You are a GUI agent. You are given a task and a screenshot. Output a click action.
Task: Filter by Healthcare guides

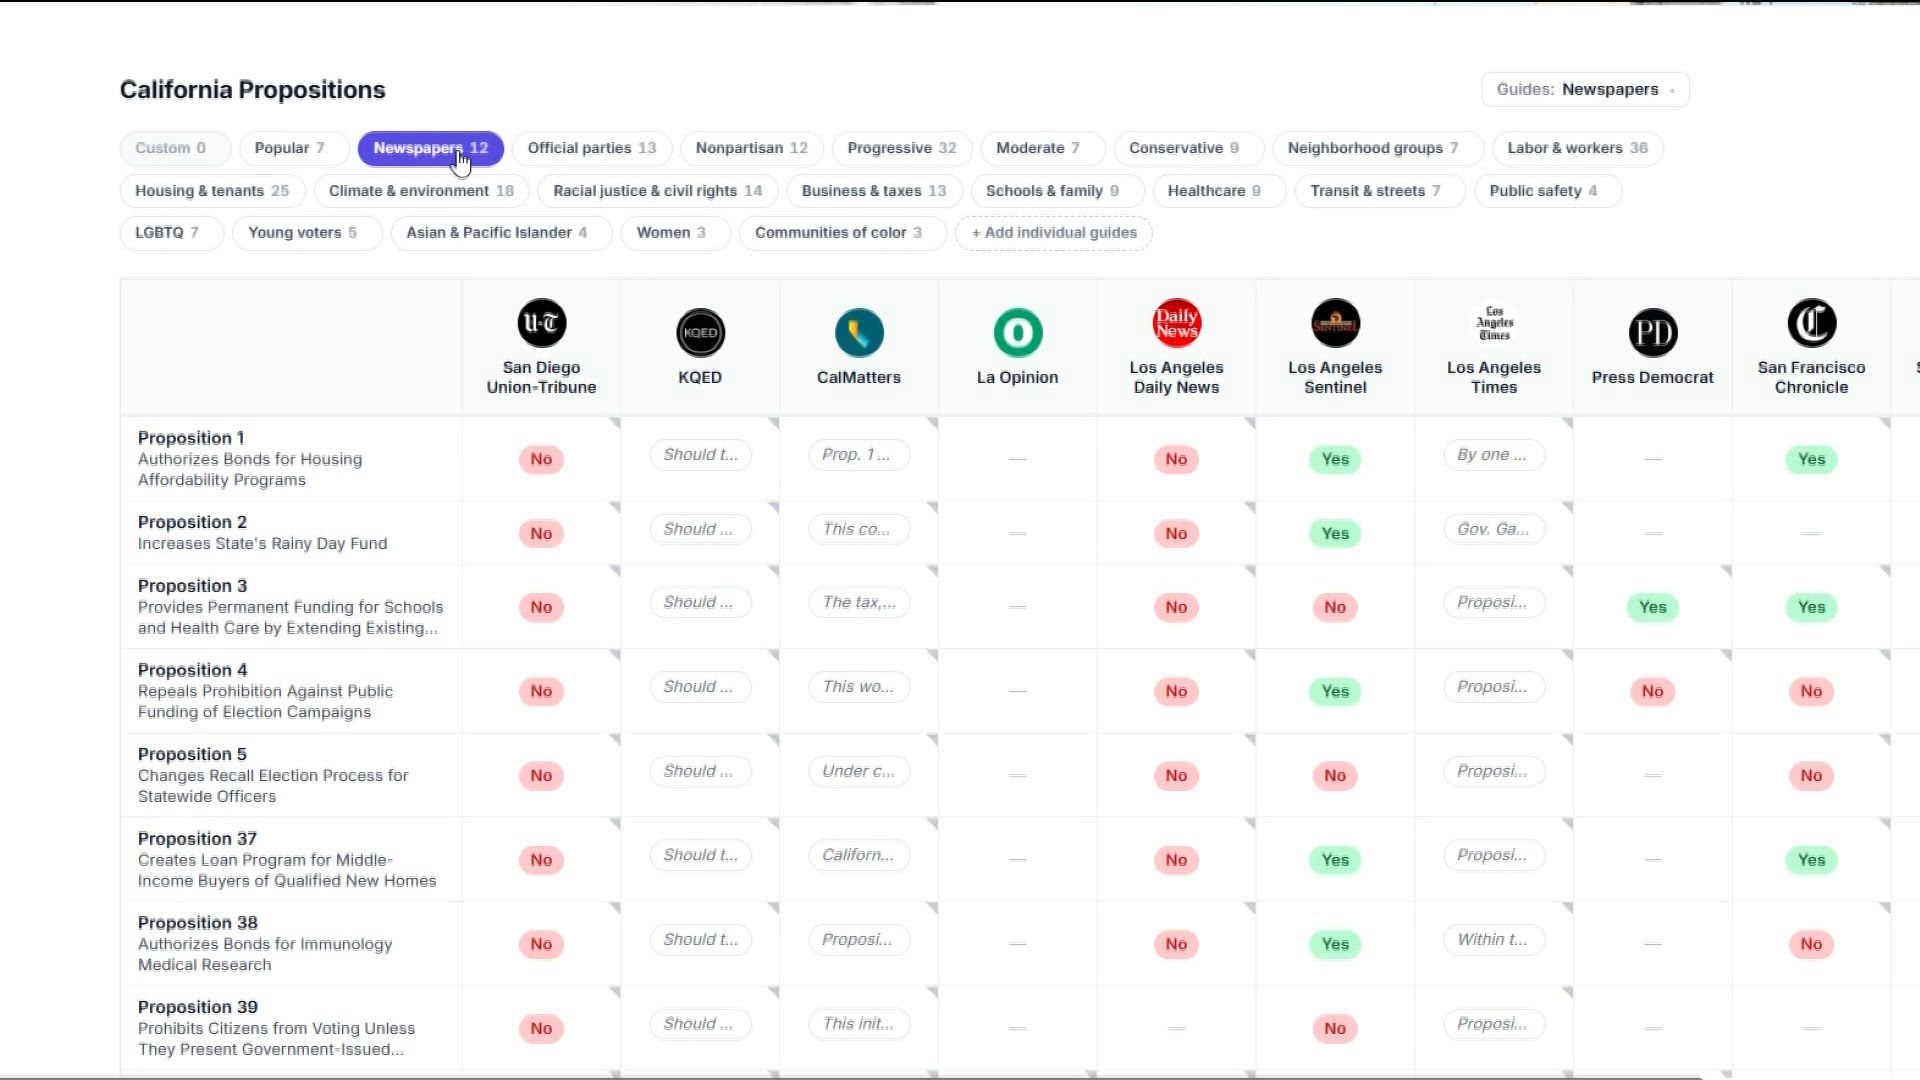[1219, 191]
